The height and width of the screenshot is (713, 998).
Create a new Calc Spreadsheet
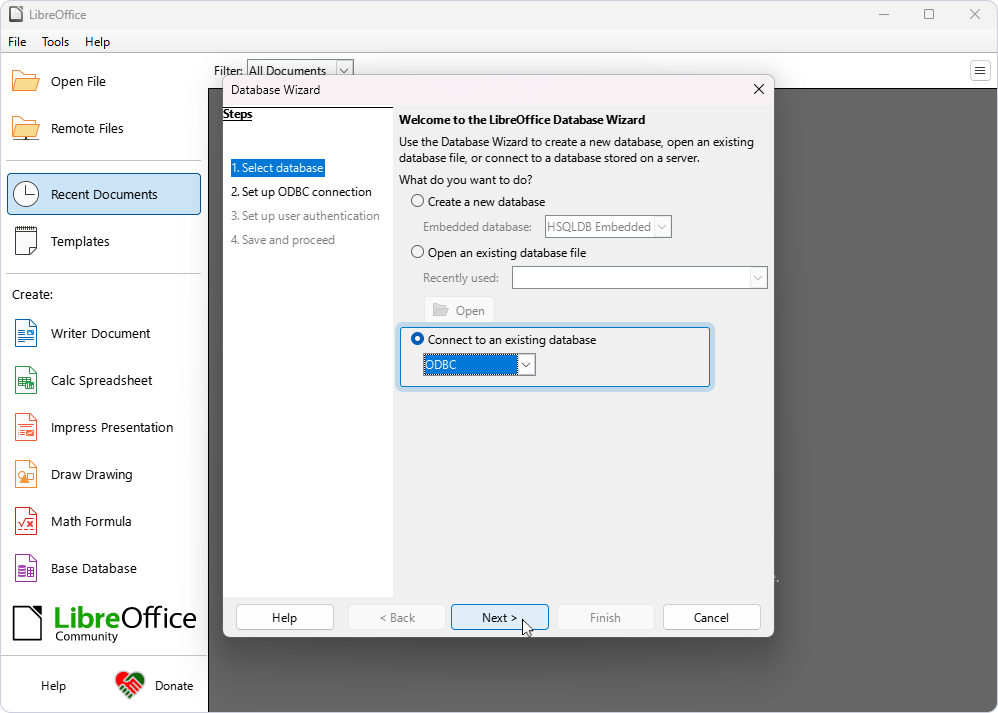click(x=100, y=380)
